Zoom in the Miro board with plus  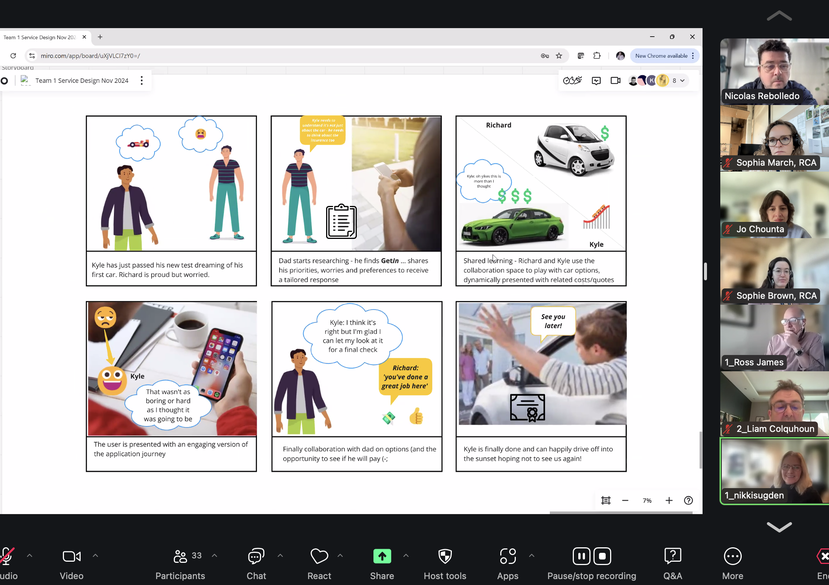coord(669,500)
